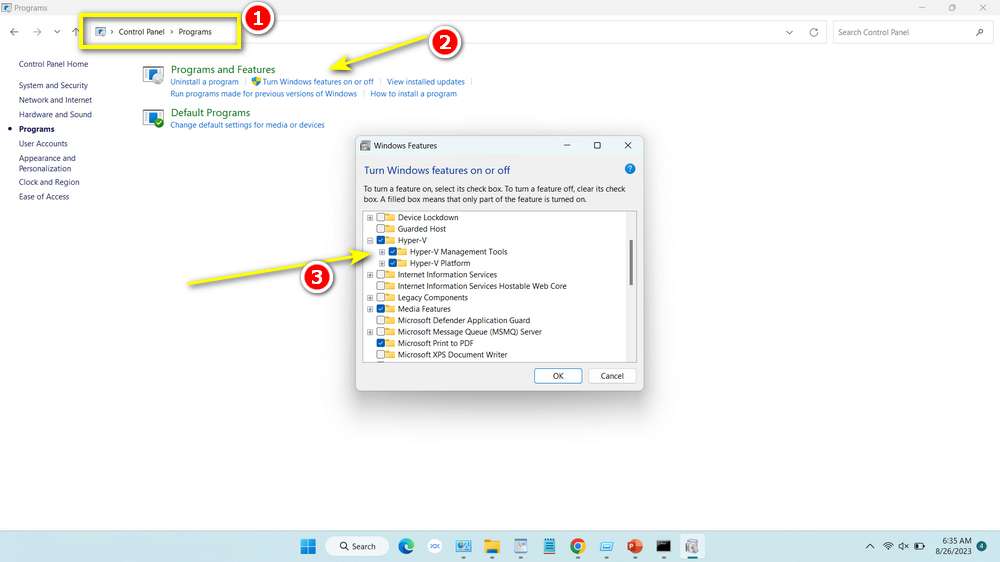Screen dimensions: 1000x562
Task: Click the Wi-Fi icon in system tray
Action: tap(888, 546)
